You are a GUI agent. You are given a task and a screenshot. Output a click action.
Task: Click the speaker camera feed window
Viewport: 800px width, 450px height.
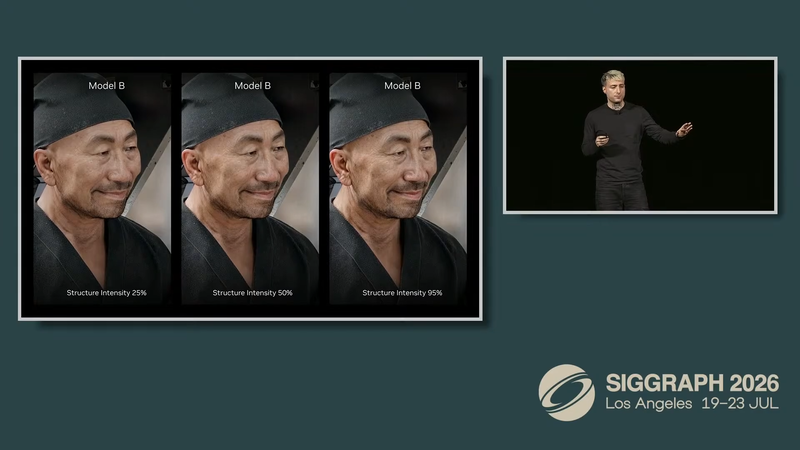point(640,135)
